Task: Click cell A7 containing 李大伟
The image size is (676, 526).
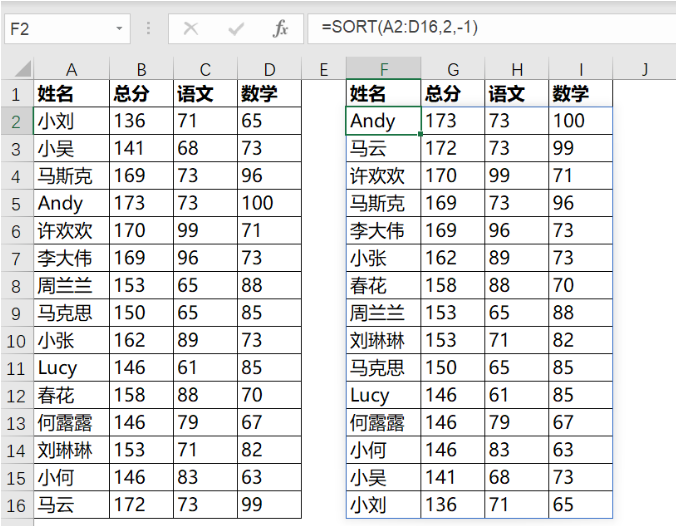Action: point(72,258)
